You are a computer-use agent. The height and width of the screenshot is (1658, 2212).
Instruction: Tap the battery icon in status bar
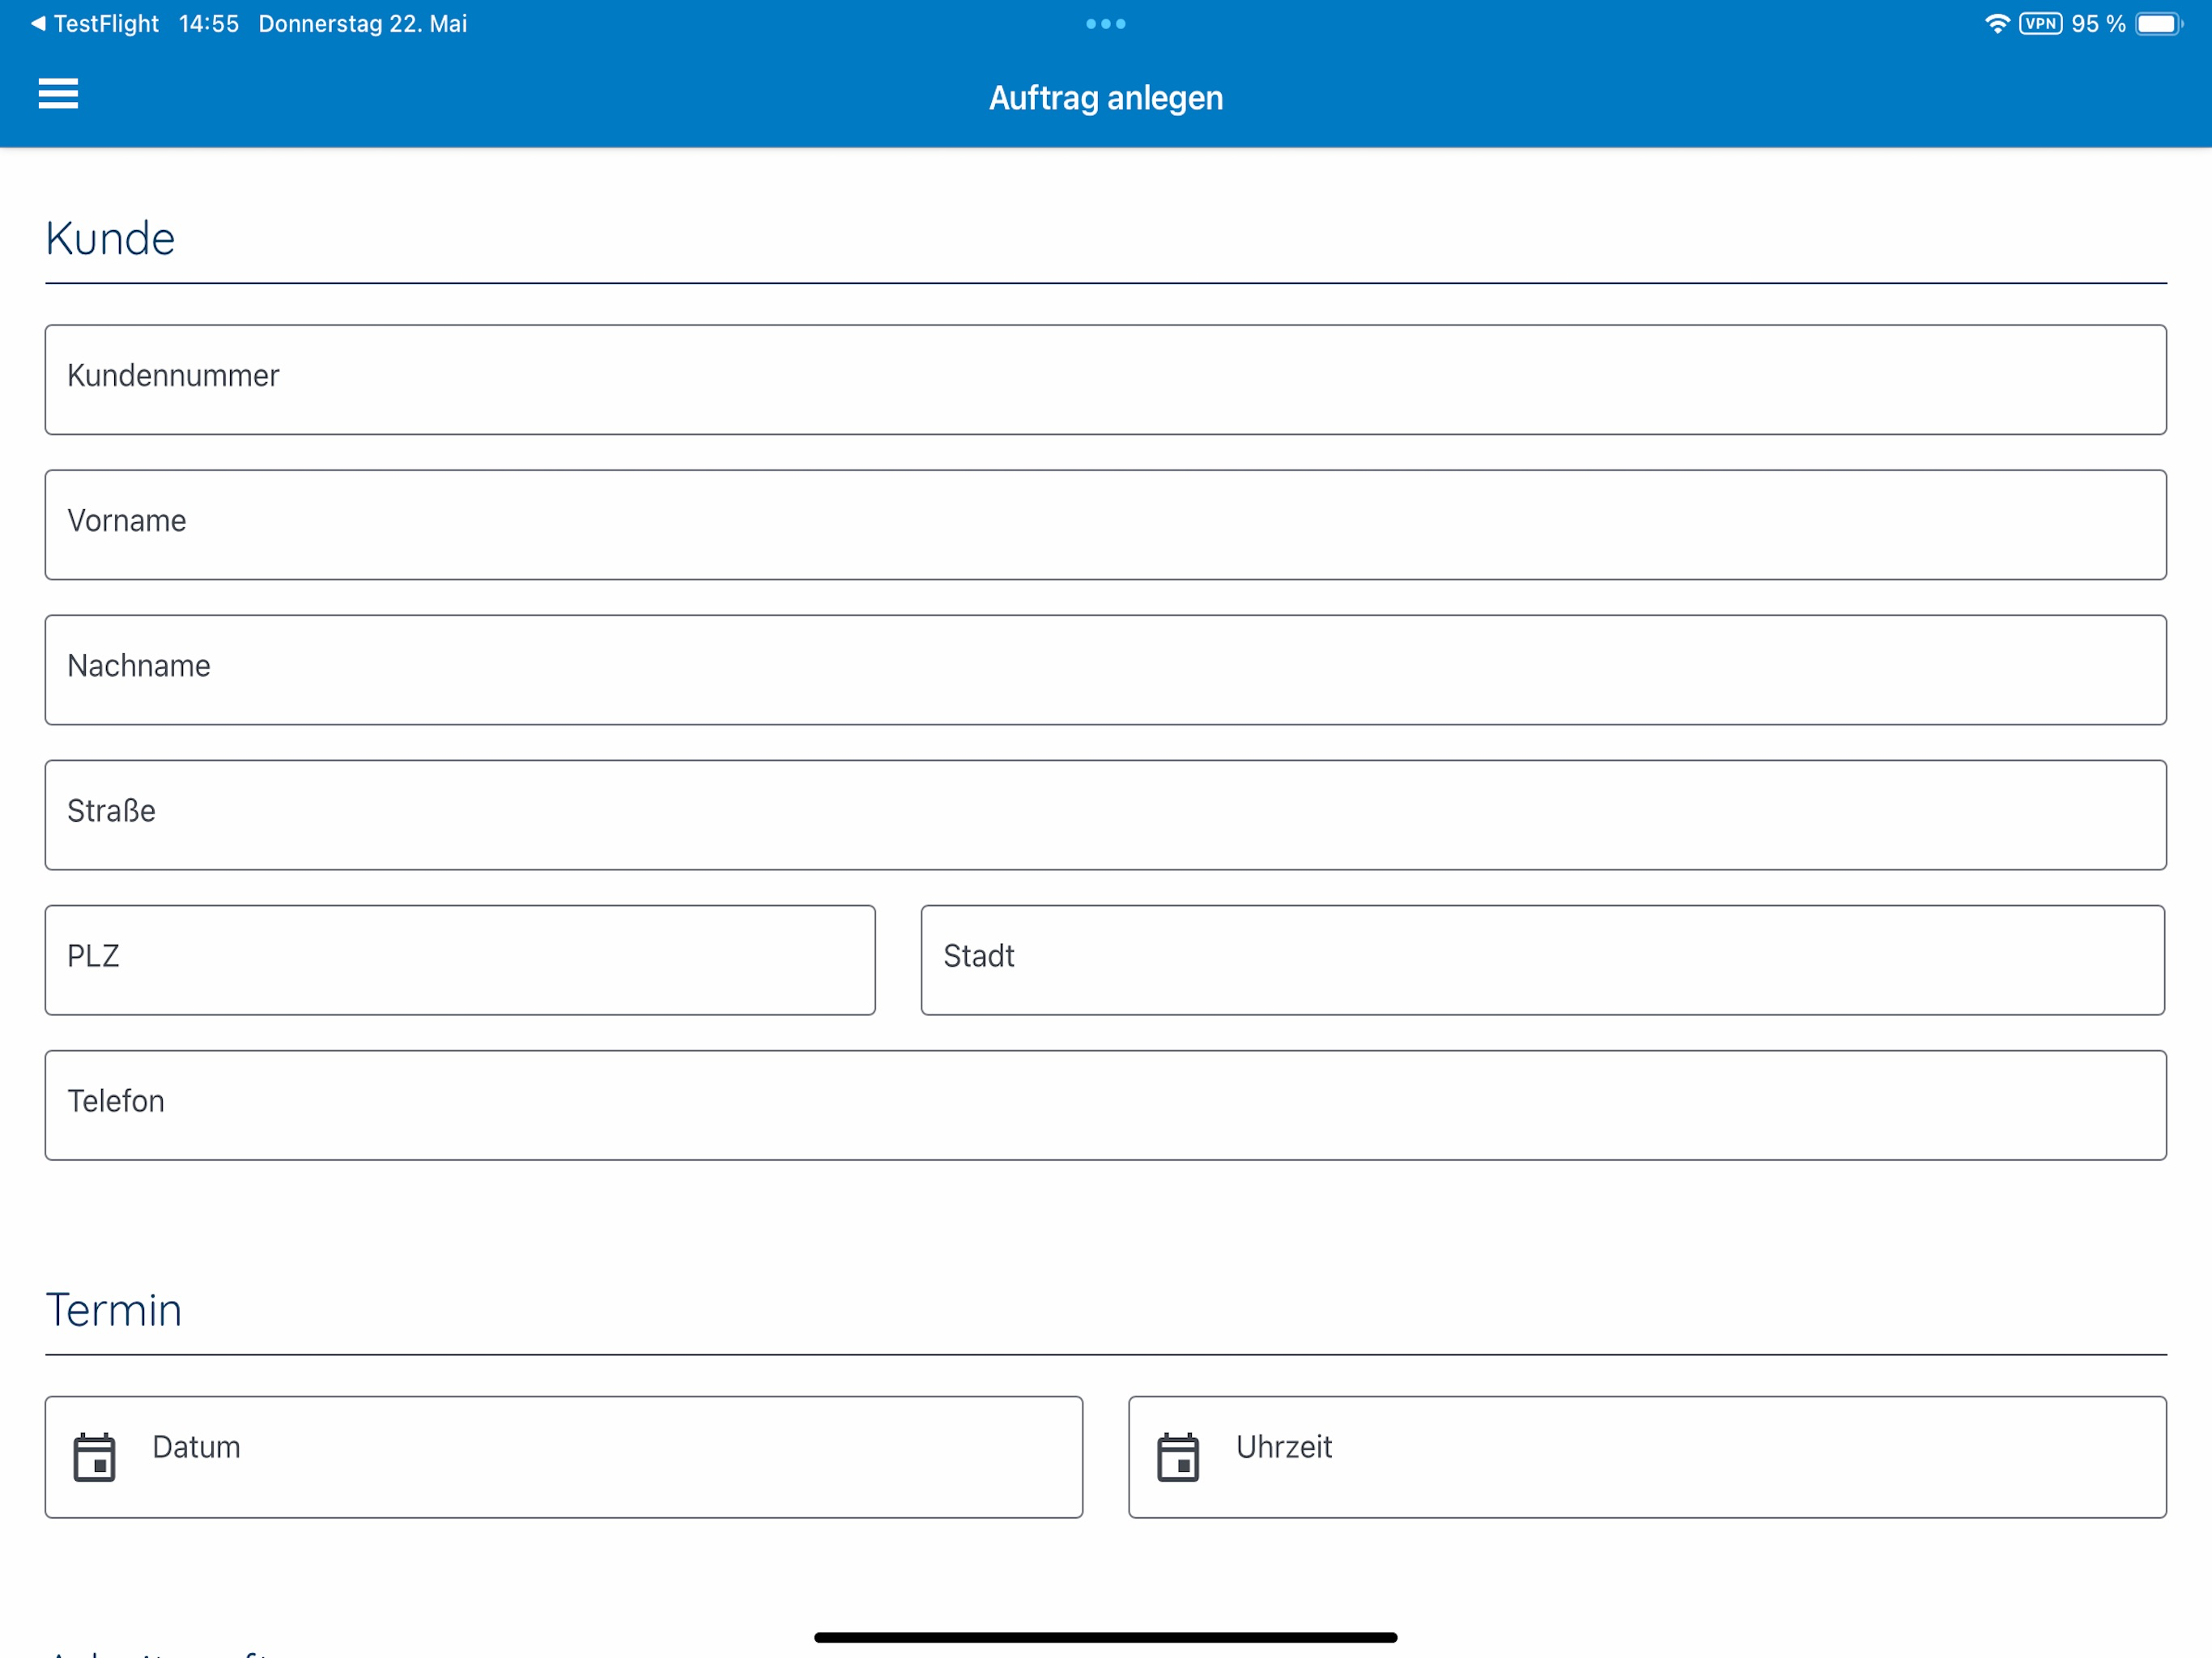(x=2160, y=23)
